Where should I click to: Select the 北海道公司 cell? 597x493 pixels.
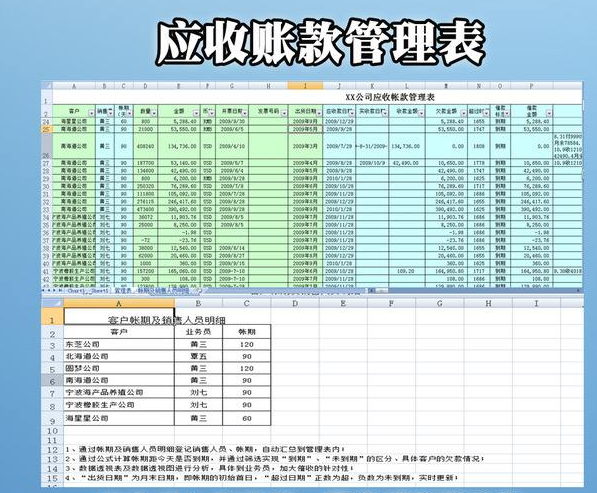coord(119,356)
